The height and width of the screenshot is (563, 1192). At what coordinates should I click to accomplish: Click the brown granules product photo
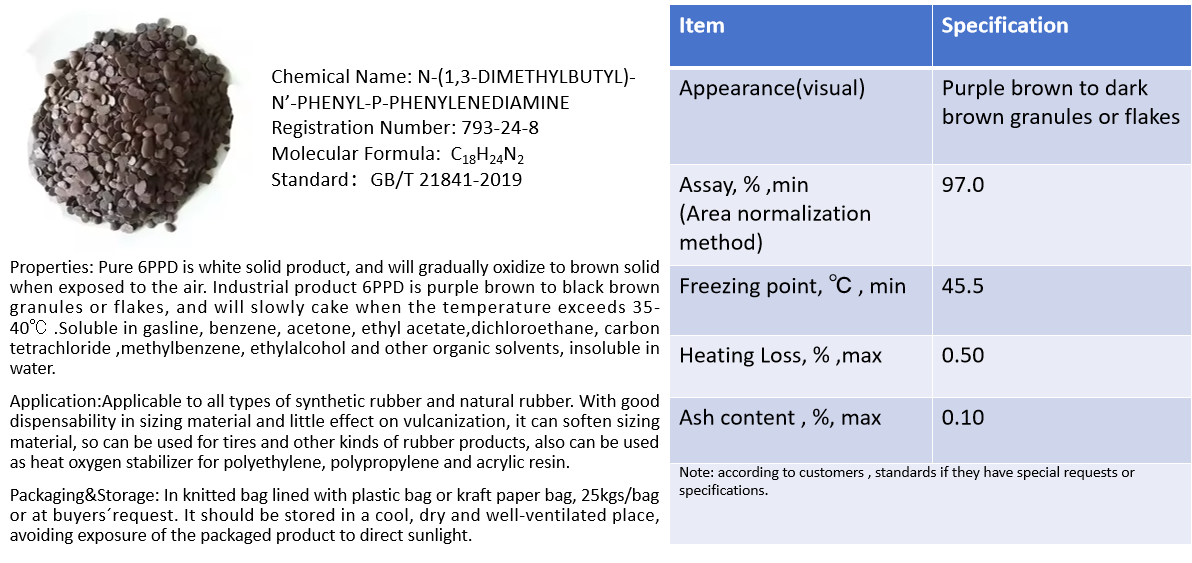pyautogui.click(x=126, y=126)
